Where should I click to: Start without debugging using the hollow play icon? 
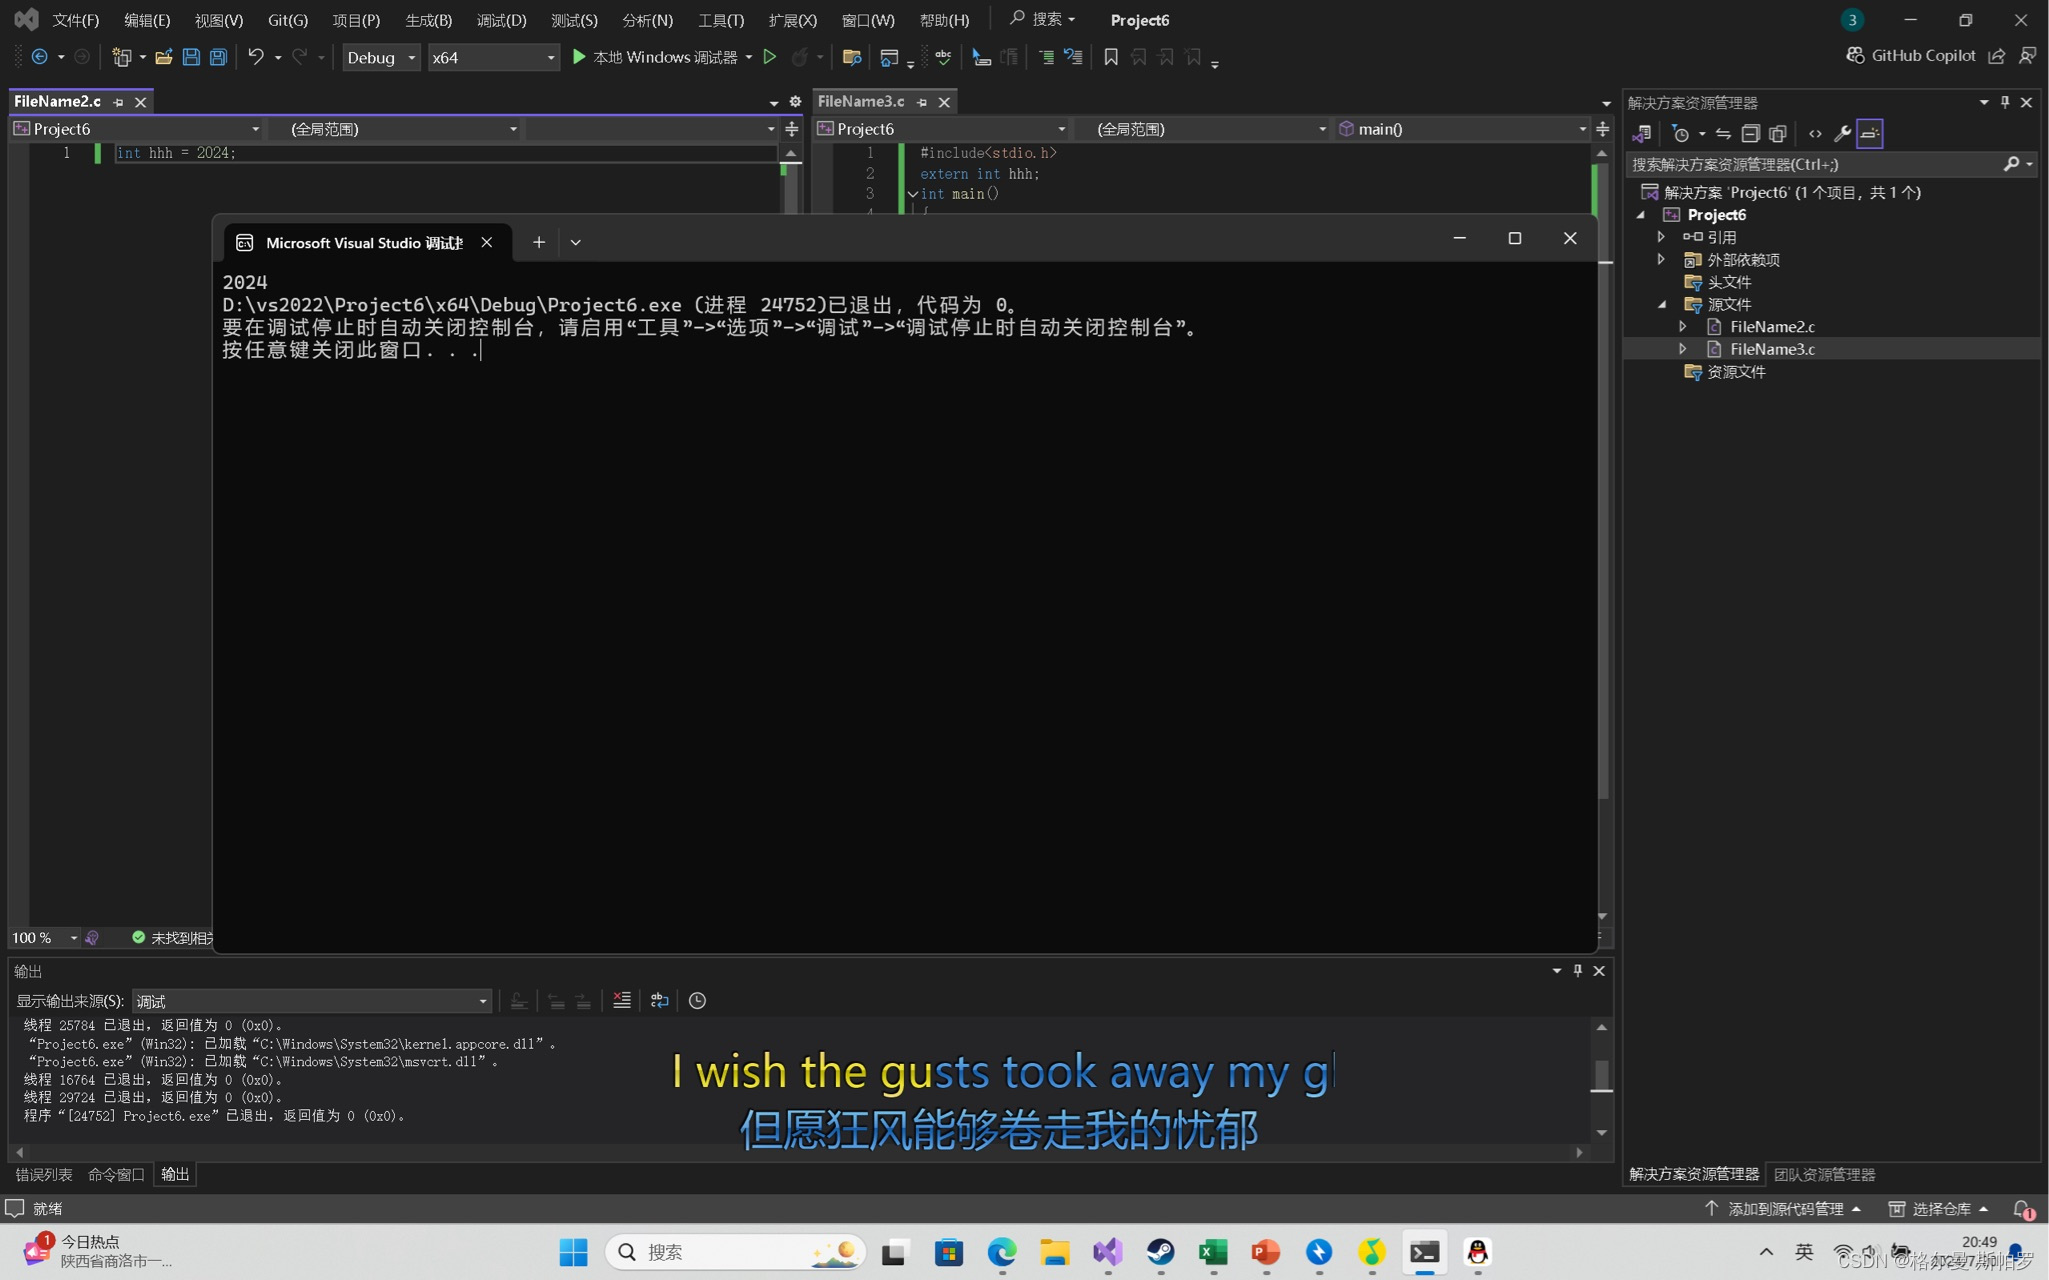(x=770, y=57)
